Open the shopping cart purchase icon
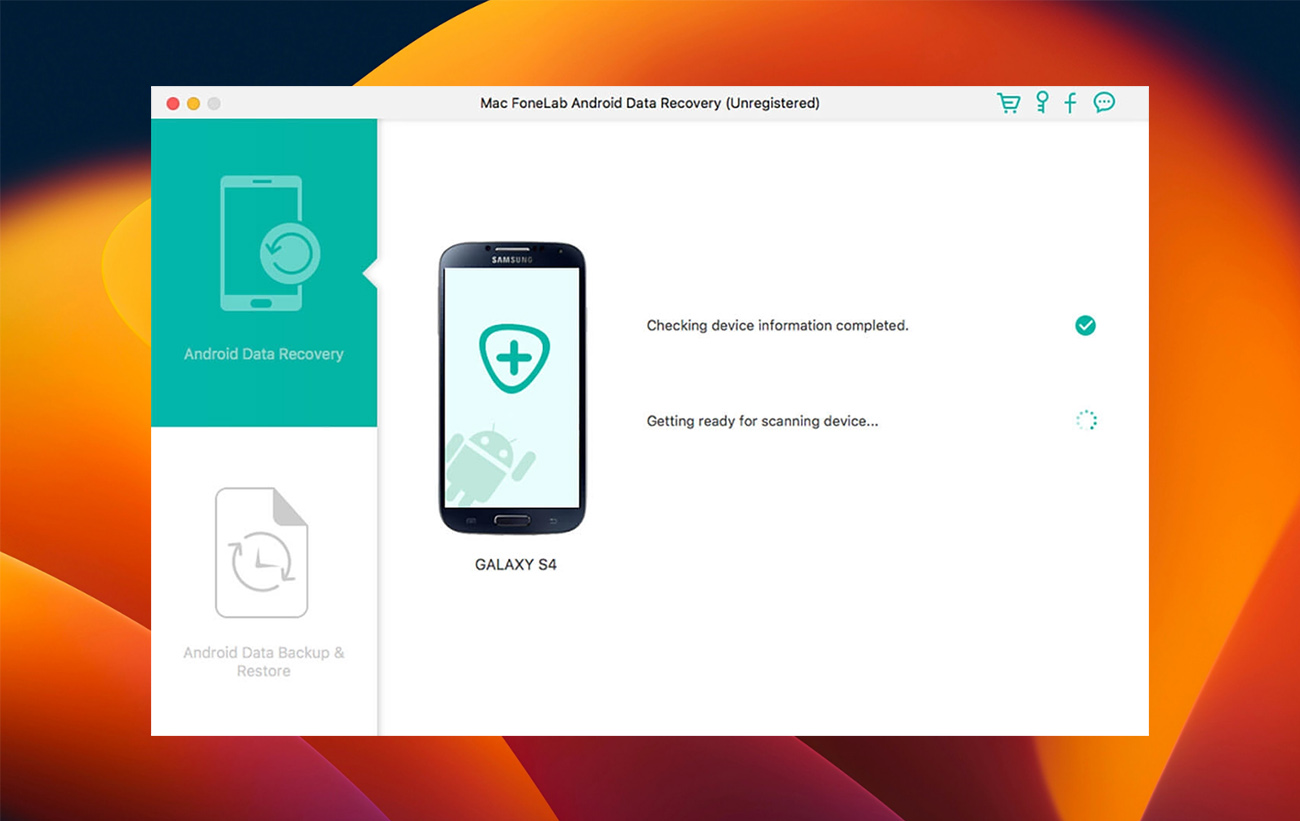Screen dimensions: 1300x821 pyautogui.click(x=1010, y=103)
